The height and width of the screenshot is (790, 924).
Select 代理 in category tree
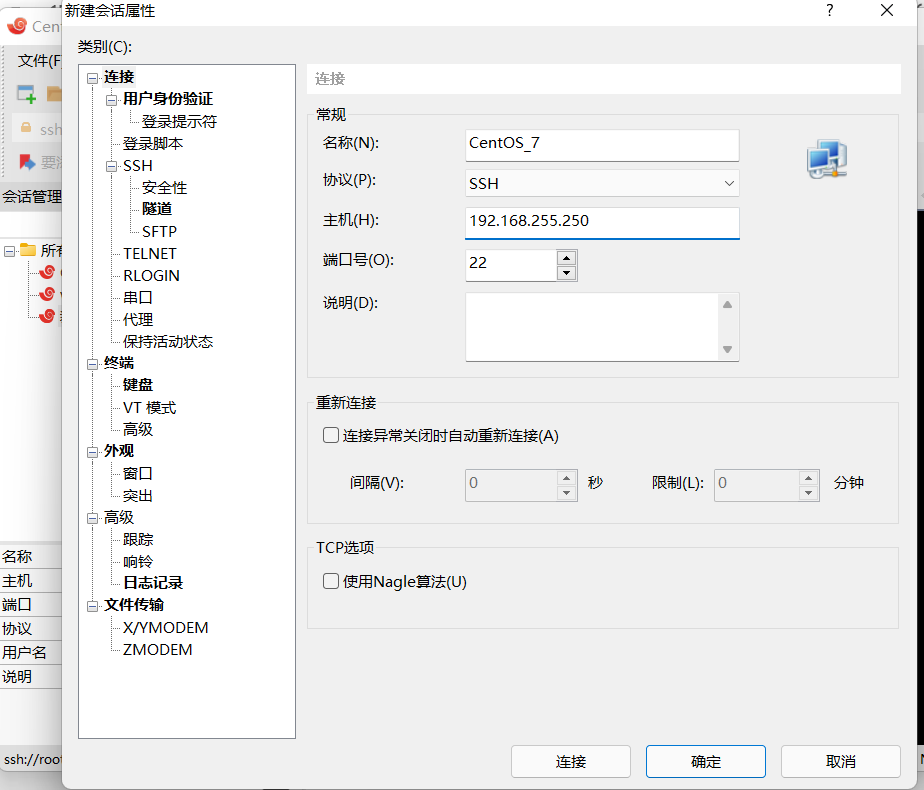pos(138,319)
